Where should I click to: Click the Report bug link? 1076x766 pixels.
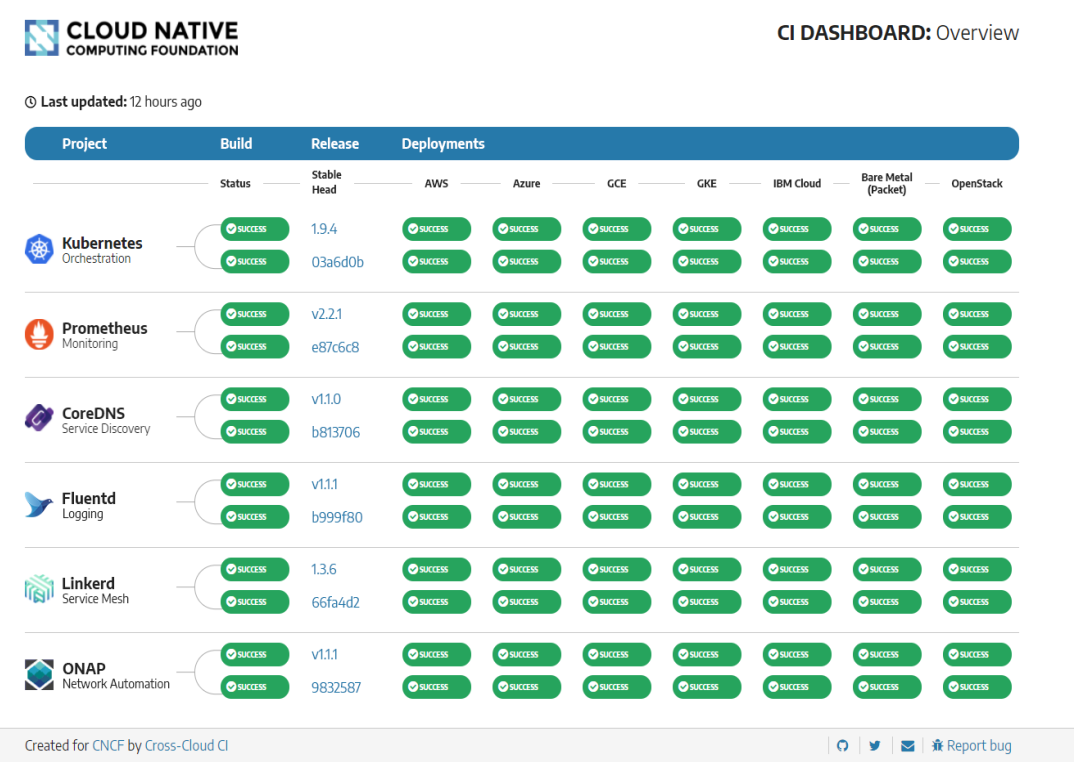click(979, 745)
